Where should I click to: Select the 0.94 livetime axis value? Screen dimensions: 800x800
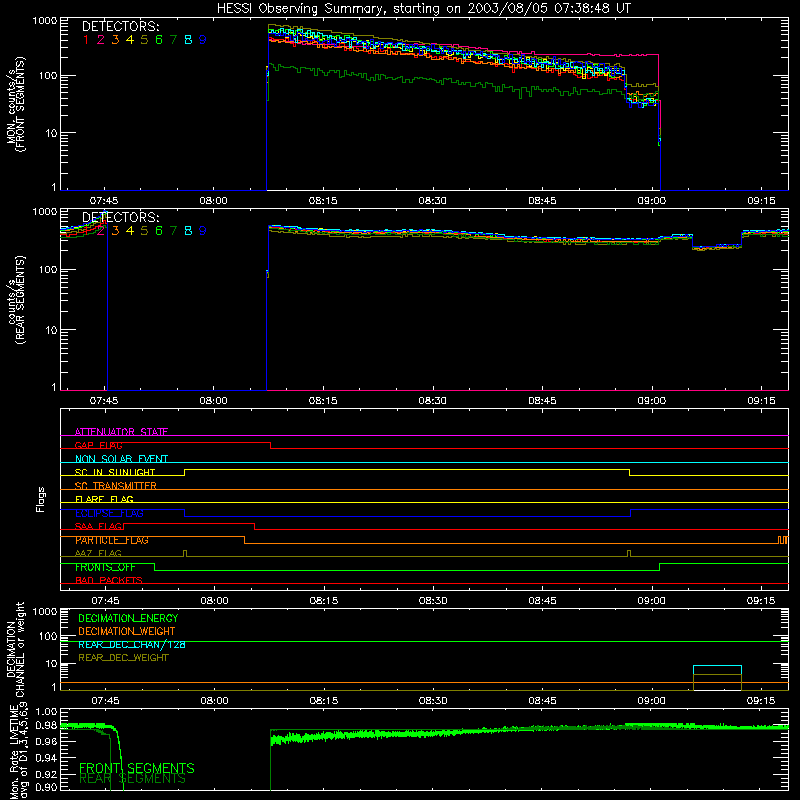point(46,756)
